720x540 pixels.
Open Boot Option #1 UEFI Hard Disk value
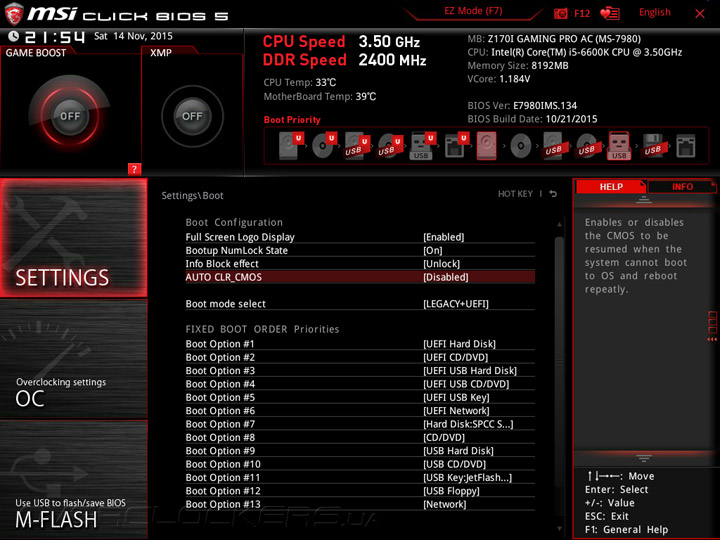tap(459, 344)
